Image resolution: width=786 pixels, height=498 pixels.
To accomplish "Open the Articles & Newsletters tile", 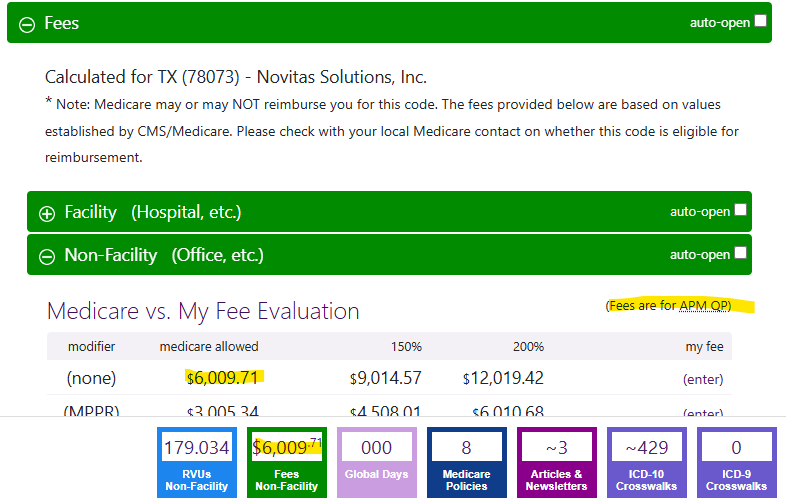I will point(557,461).
